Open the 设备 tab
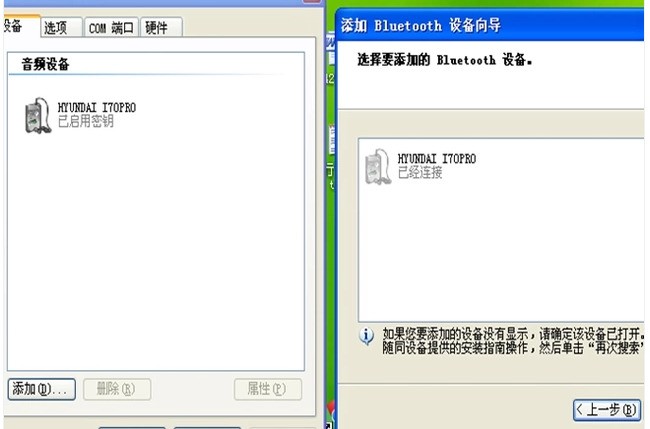 click(20, 26)
